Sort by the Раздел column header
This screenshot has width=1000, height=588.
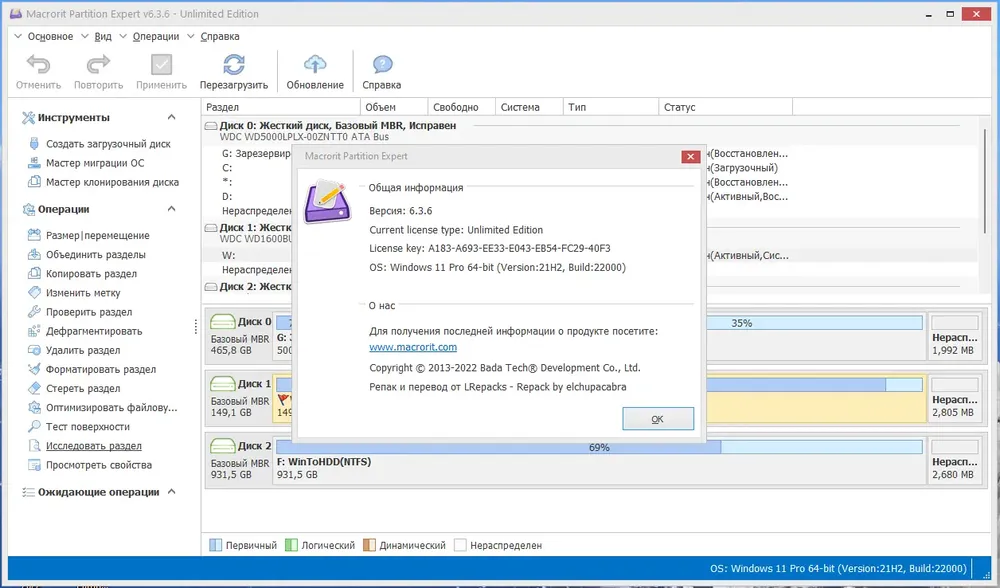pyautogui.click(x=281, y=107)
